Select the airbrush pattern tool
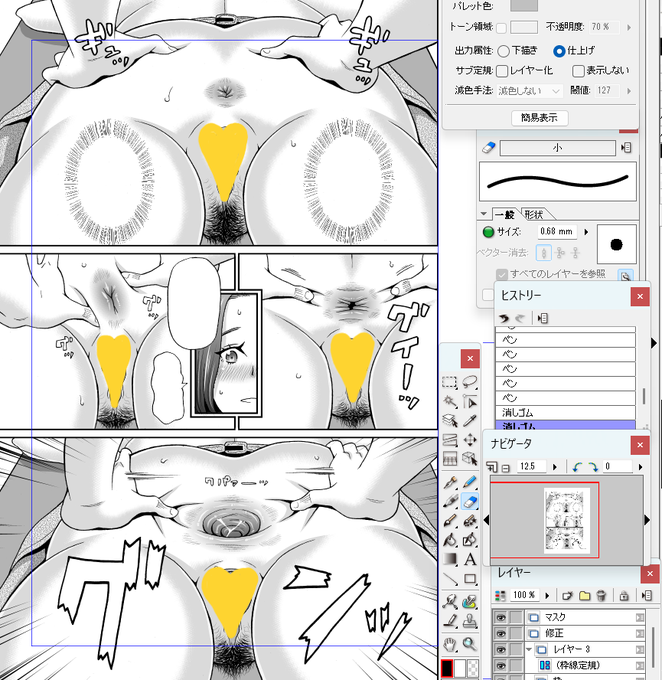The height and width of the screenshot is (680, 662). [x=470, y=520]
